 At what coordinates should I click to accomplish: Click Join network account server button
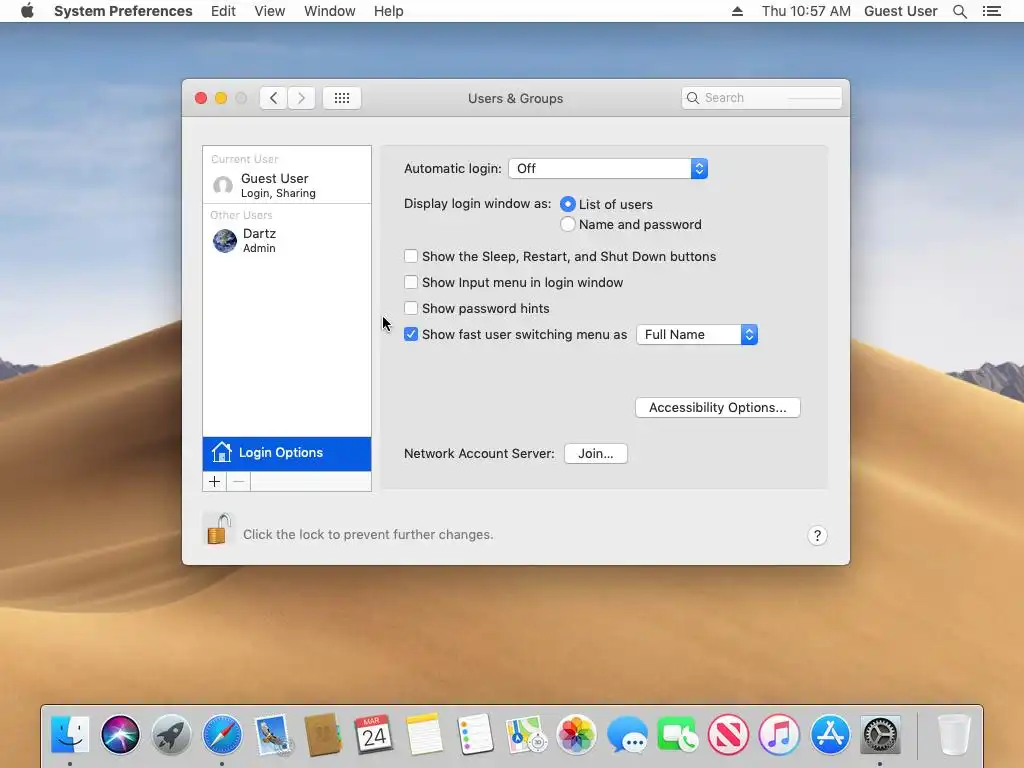click(x=596, y=453)
